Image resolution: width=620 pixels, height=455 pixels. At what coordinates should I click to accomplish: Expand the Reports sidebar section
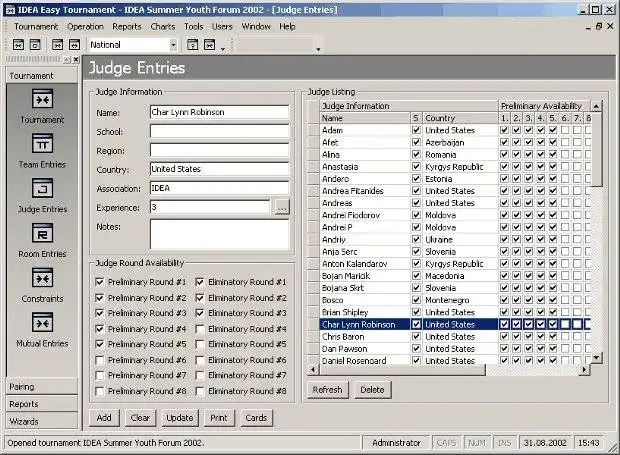pos(42,404)
